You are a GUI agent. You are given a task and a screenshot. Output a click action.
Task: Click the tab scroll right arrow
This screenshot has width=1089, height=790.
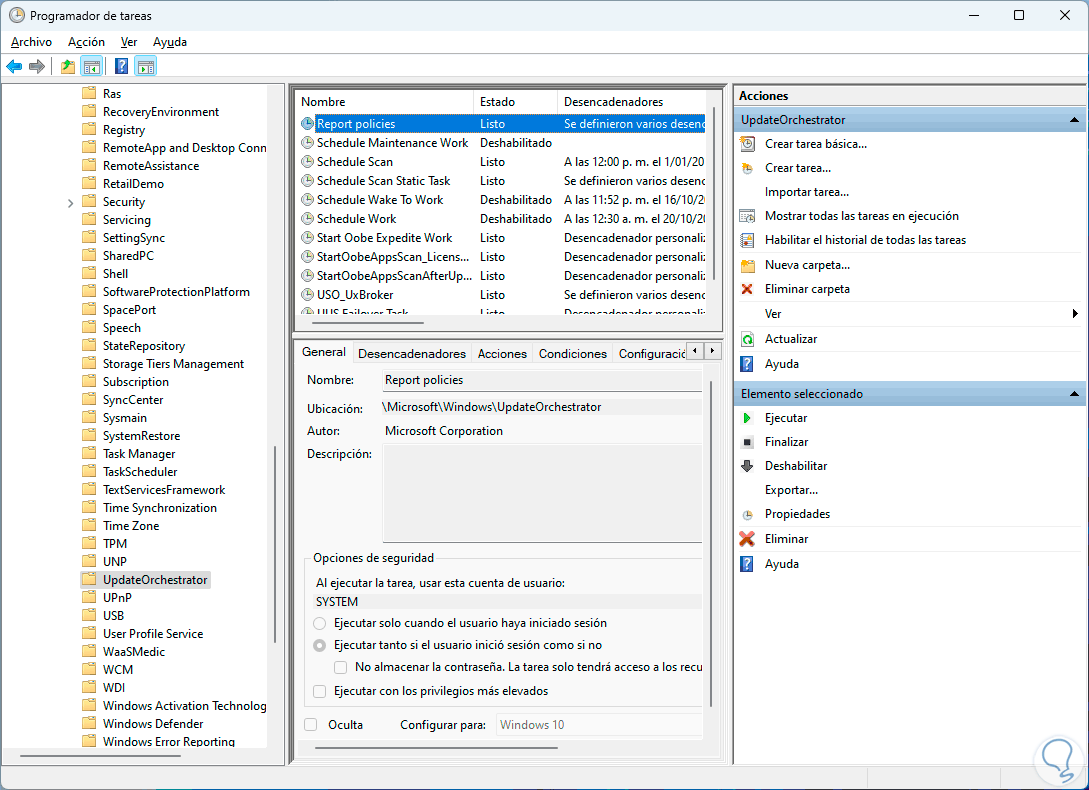click(x=713, y=350)
